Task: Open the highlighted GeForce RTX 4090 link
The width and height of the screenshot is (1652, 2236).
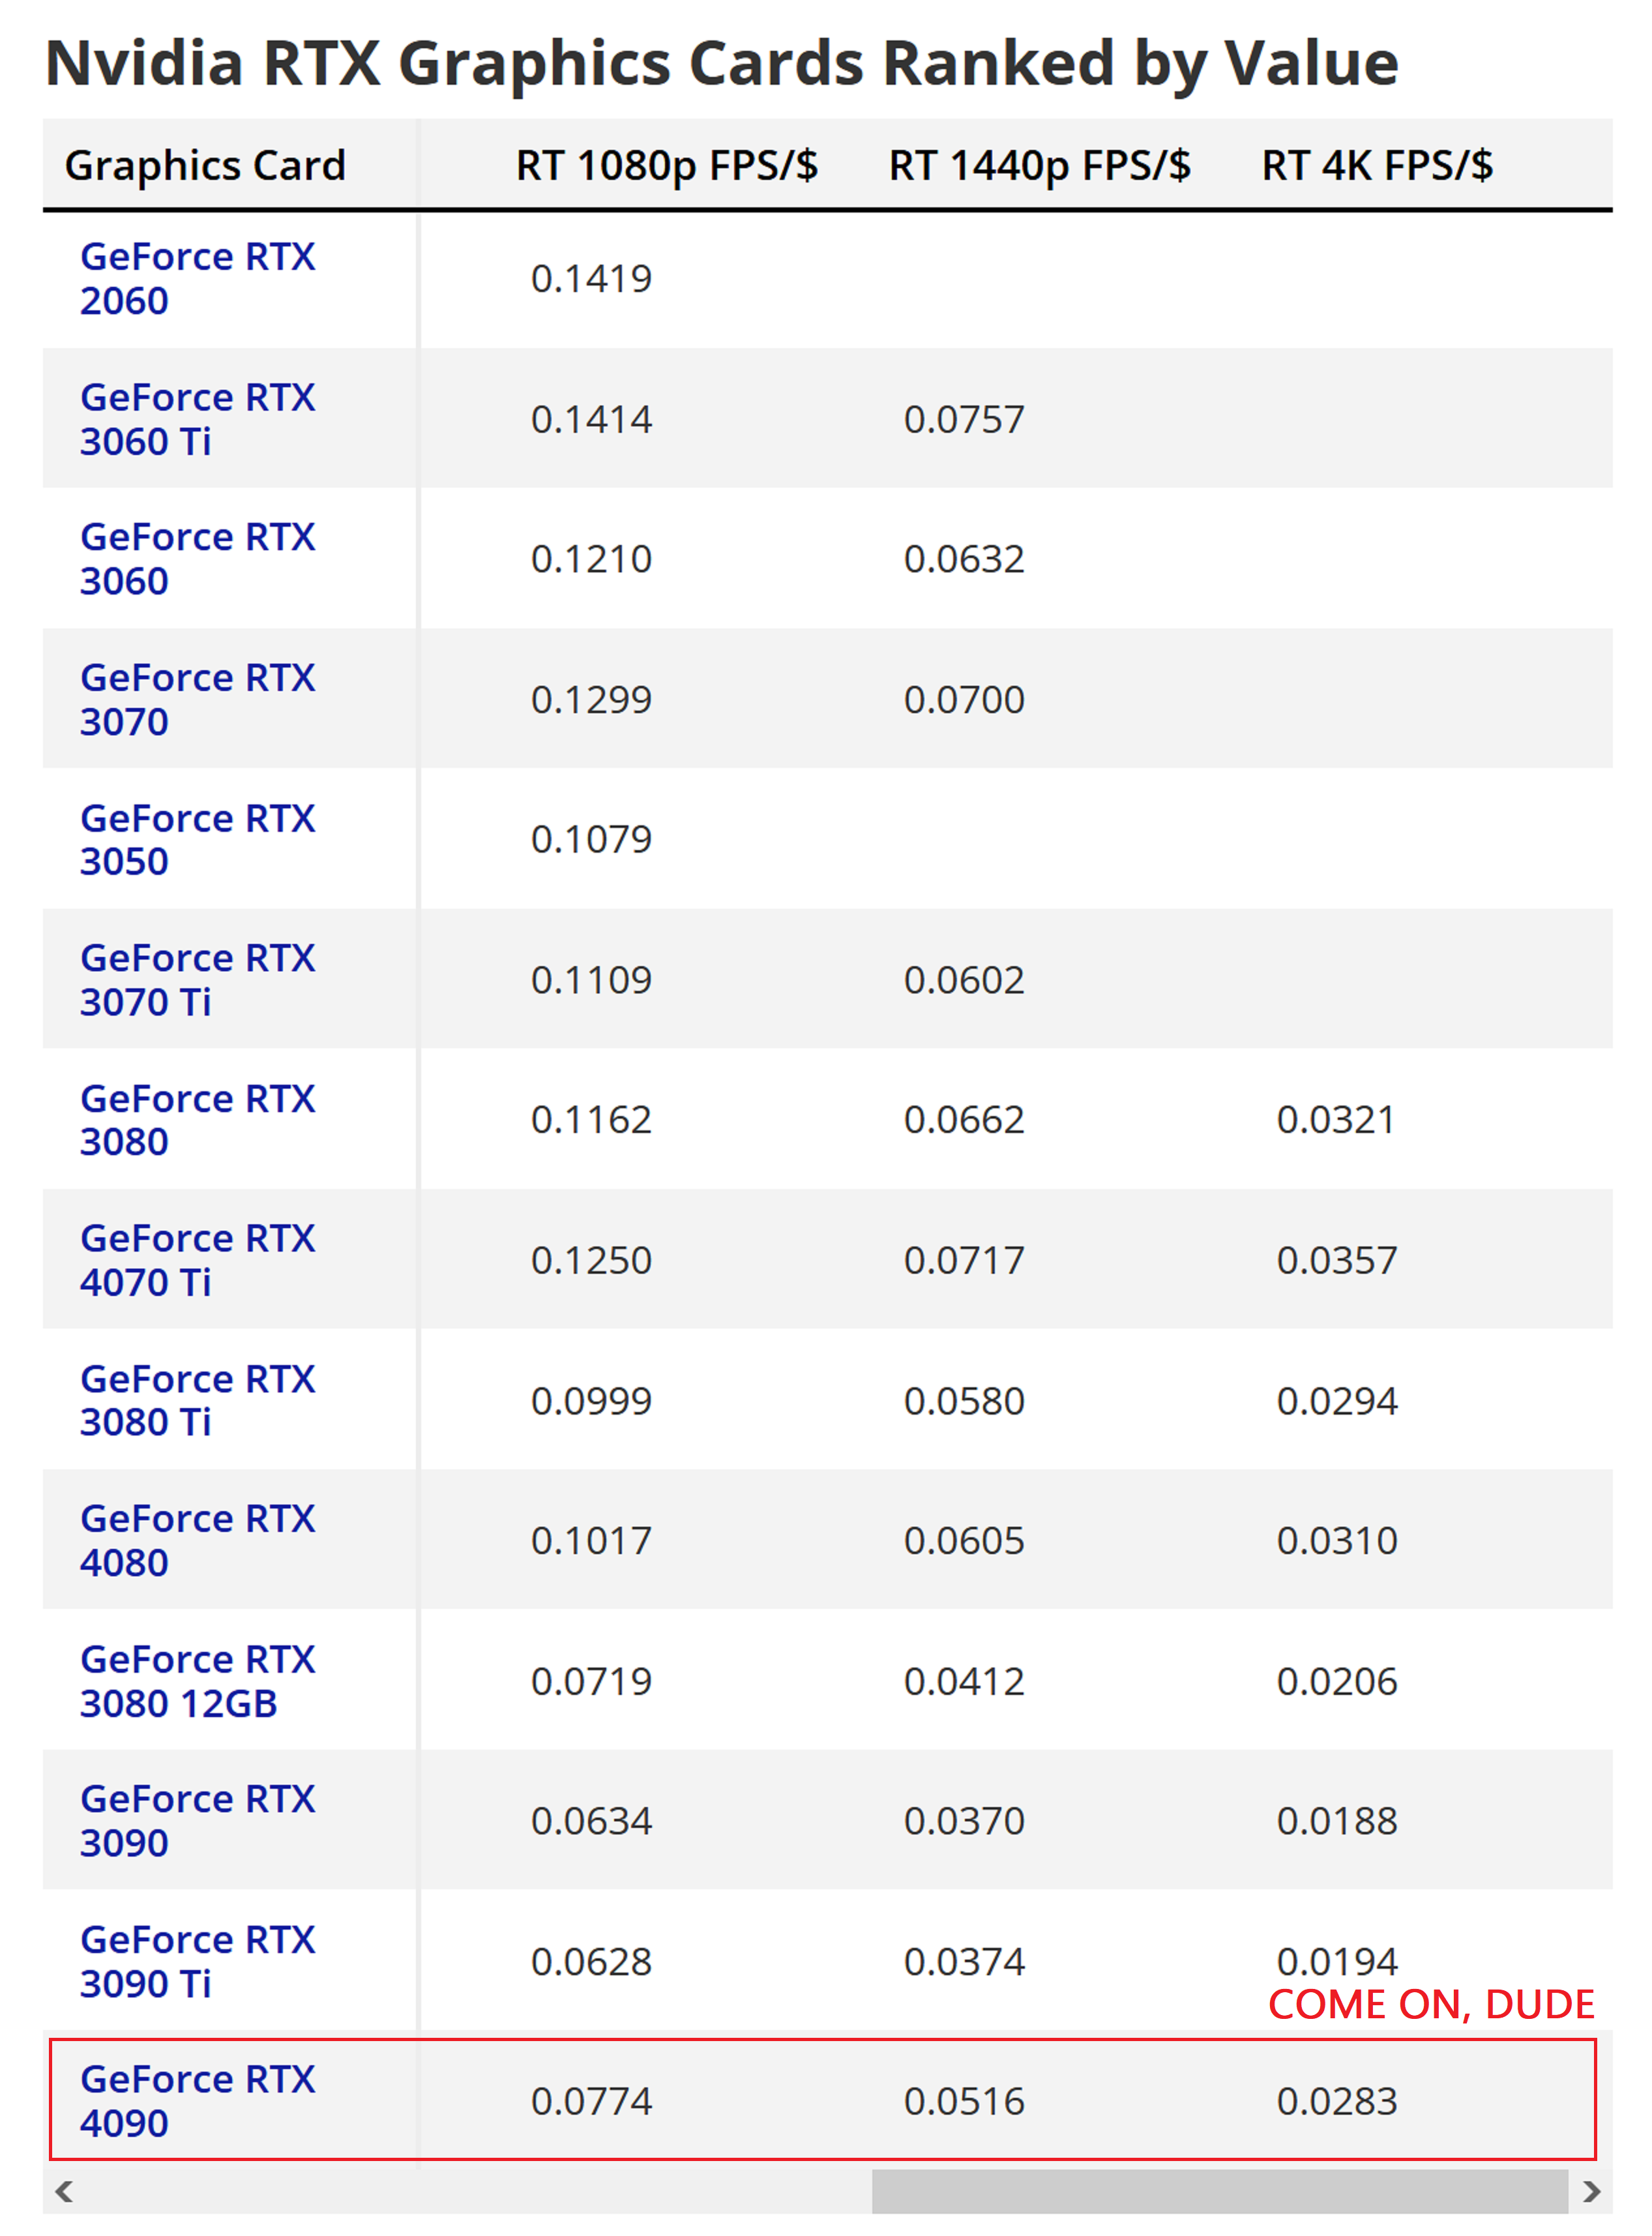Action: click(197, 2101)
